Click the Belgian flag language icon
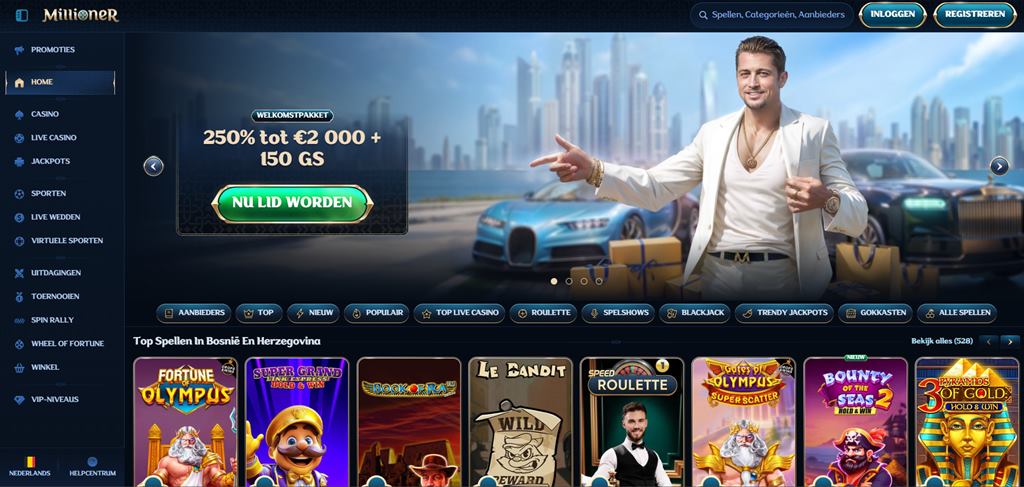Screen dimensions: 1024x487 pyautogui.click(x=29, y=462)
